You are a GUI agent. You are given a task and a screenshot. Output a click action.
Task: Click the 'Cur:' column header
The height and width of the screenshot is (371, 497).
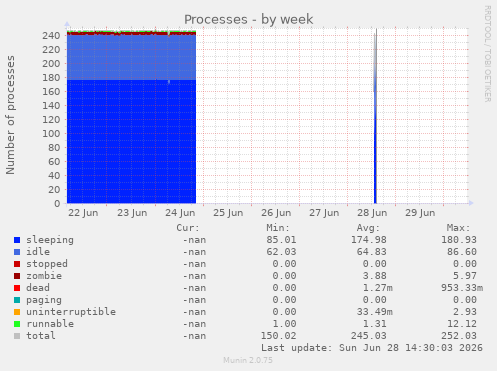click(x=188, y=228)
